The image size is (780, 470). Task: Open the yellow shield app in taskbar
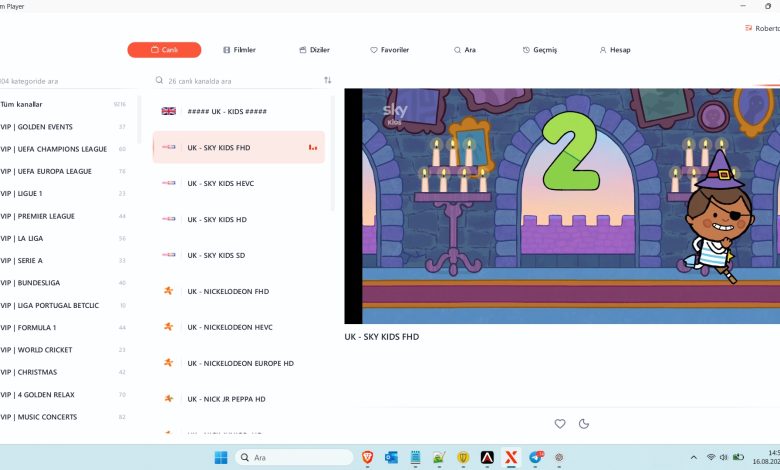[x=463, y=458]
